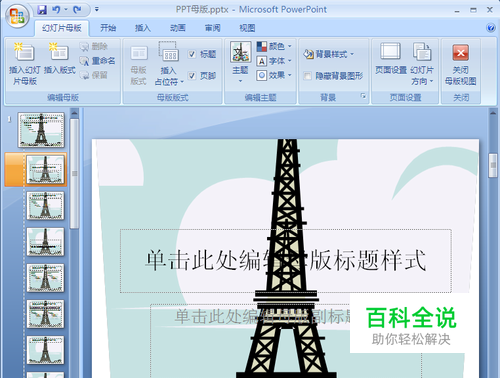Close master view (关闭母版视图)
This screenshot has width=500, height=378.
[x=460, y=64]
